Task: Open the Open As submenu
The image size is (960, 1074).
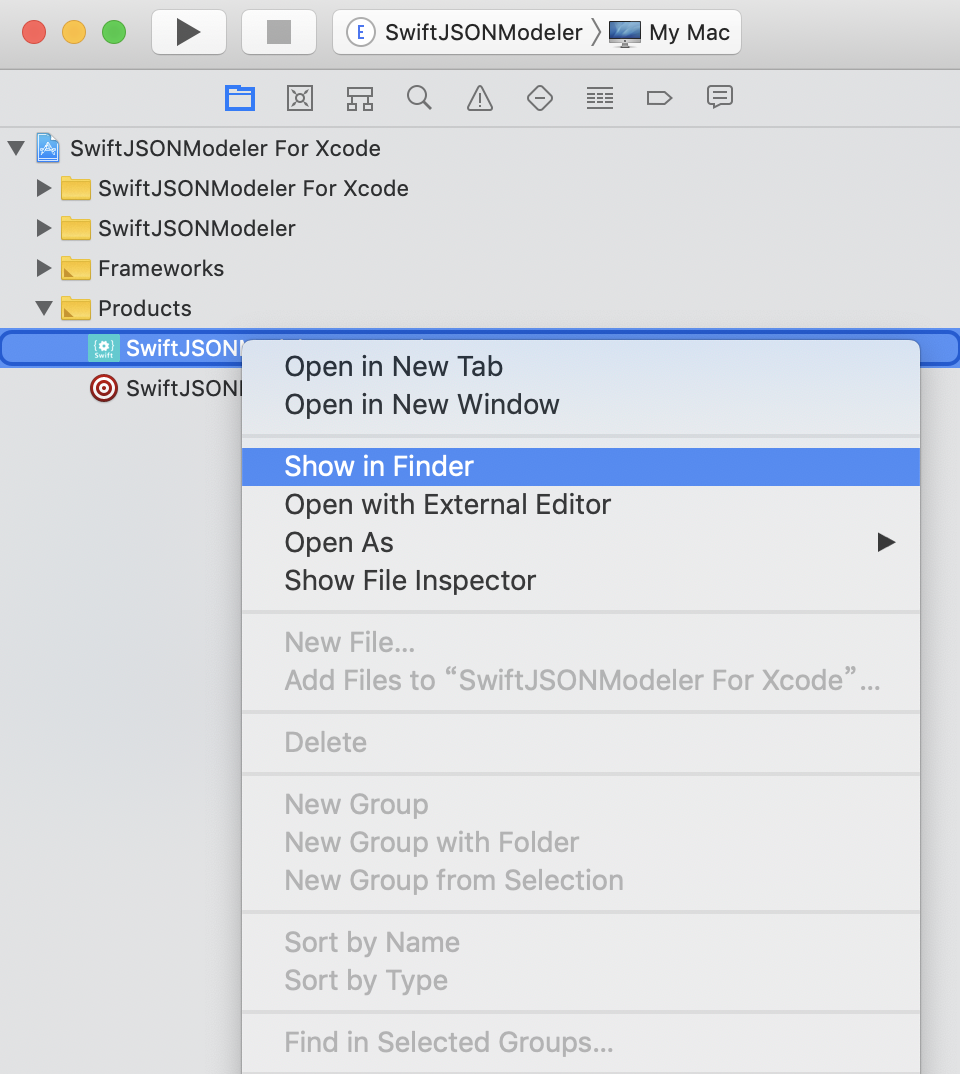Action: pos(581,542)
